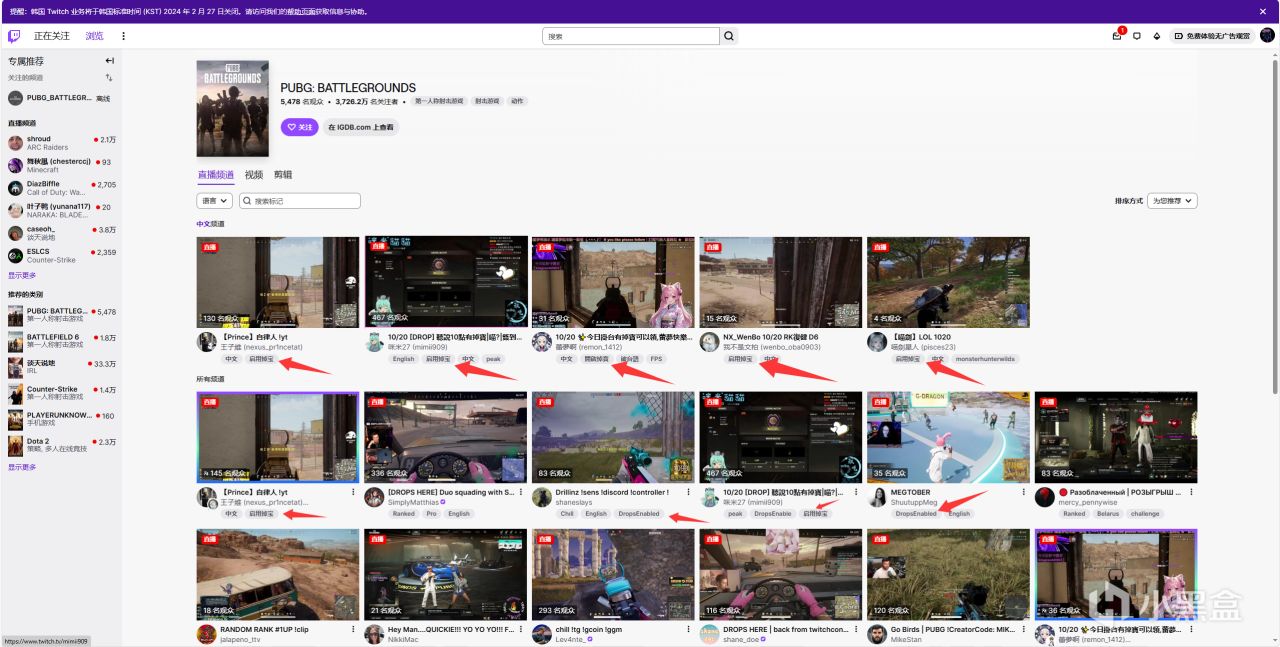
Task: Dismiss the purple announcement banner
Action: [x=1262, y=11]
